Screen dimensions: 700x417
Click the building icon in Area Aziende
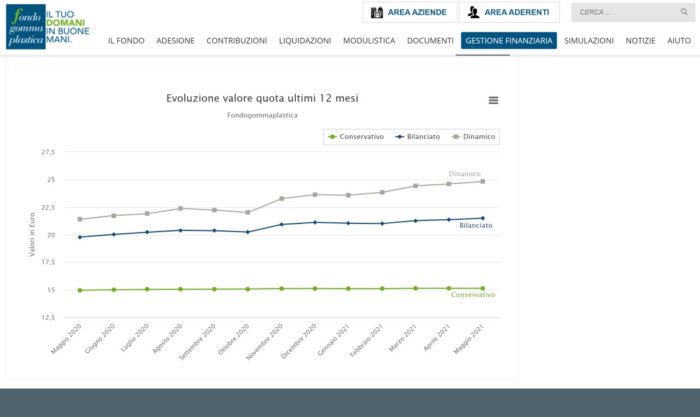click(x=377, y=13)
